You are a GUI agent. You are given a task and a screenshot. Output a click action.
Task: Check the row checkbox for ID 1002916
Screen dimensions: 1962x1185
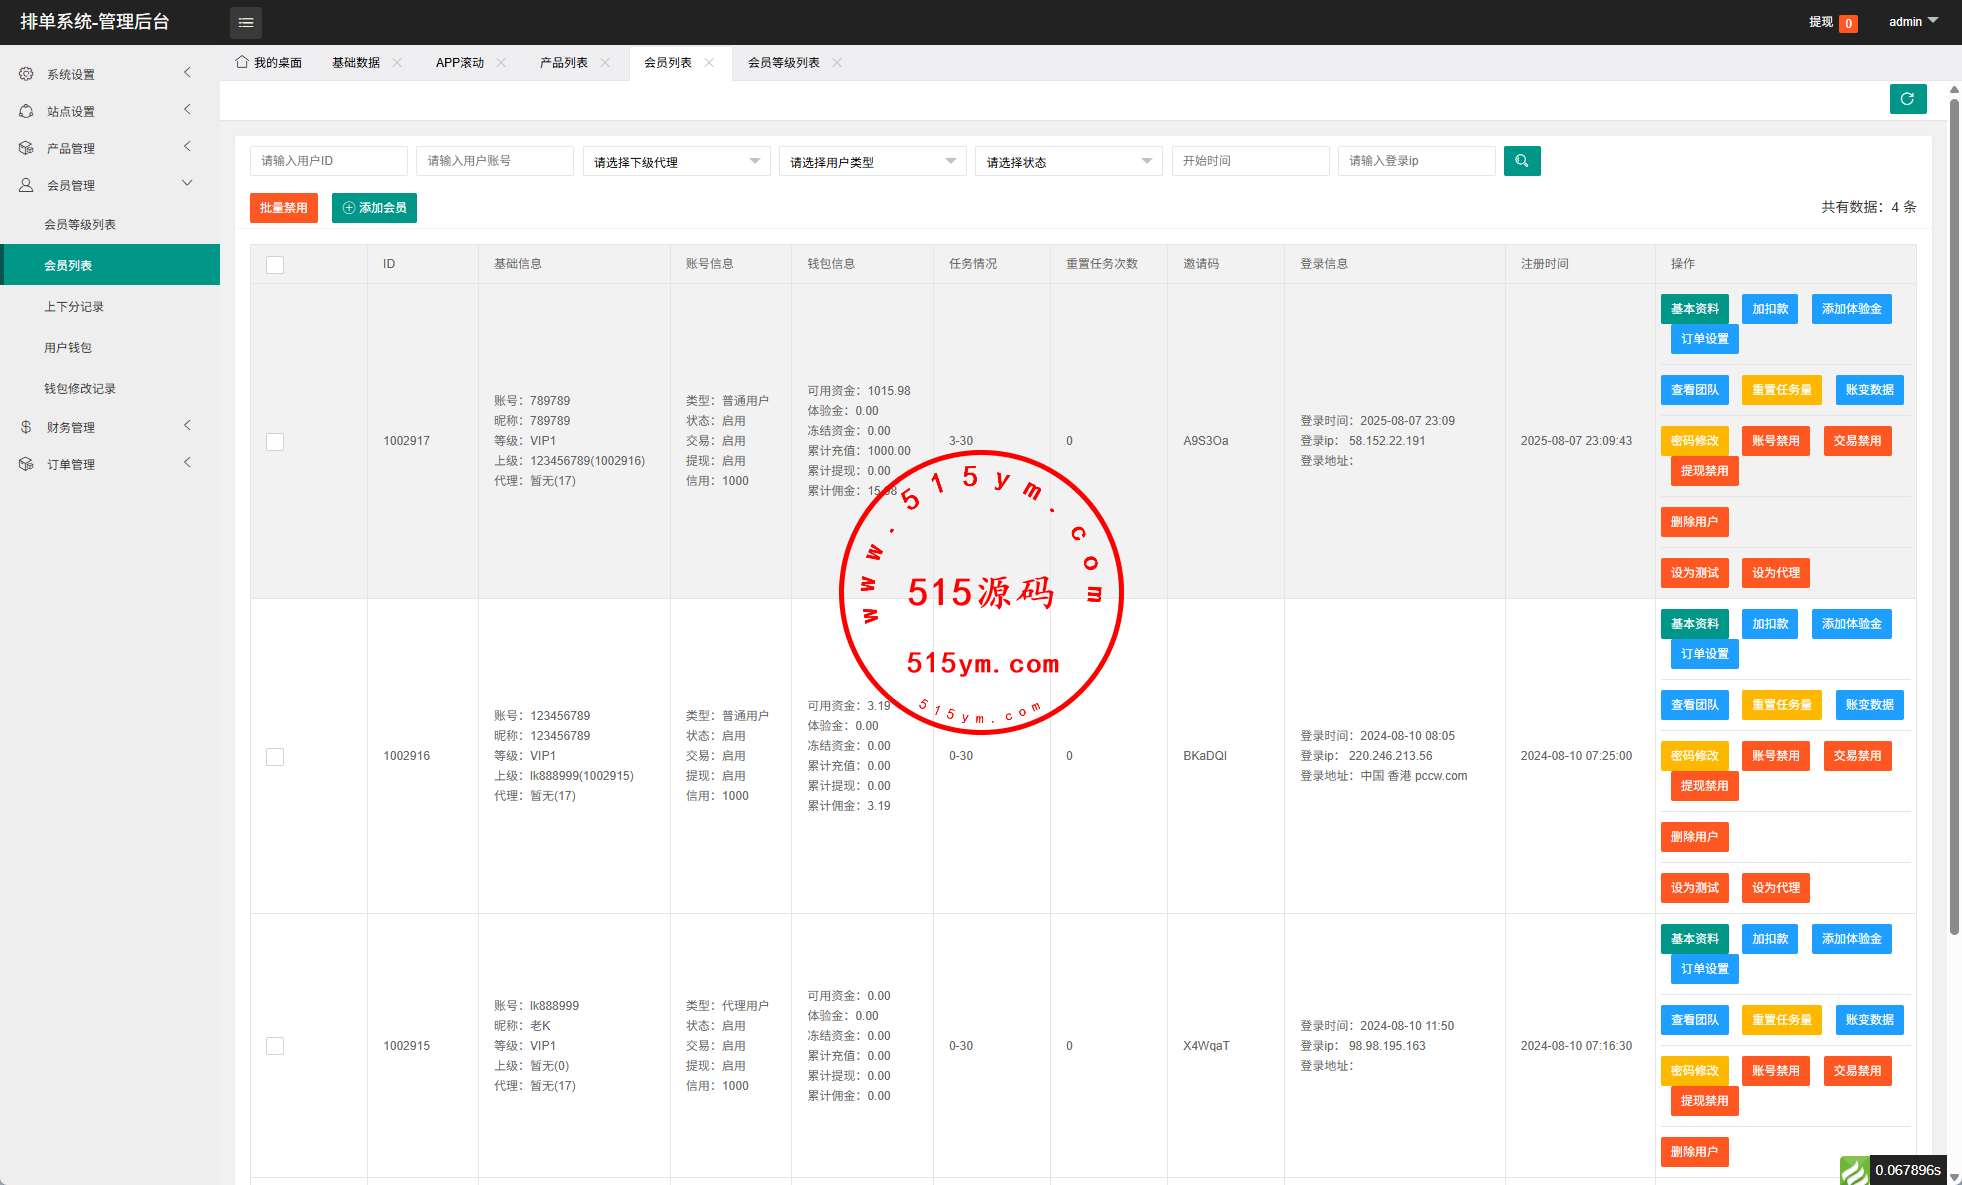[275, 756]
